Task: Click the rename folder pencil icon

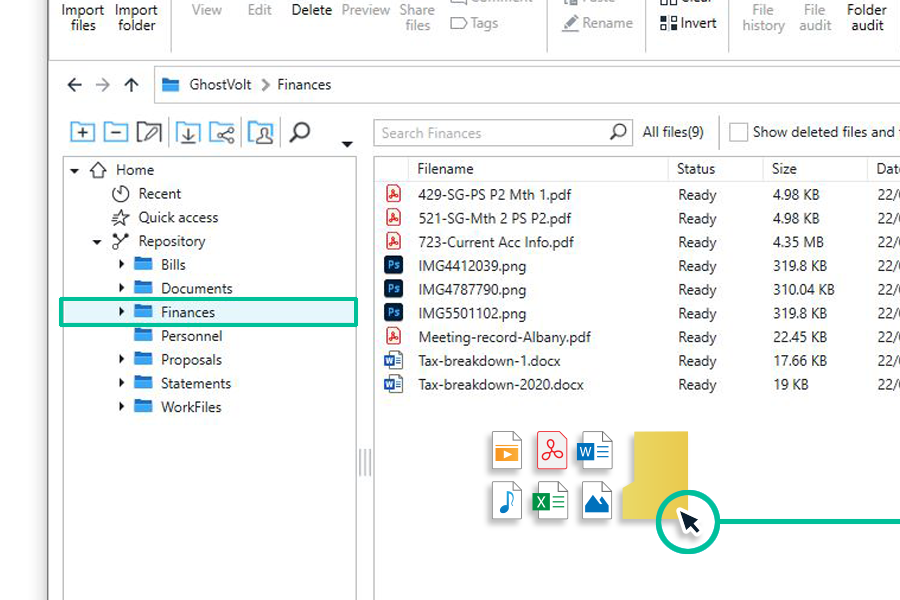Action: click(x=149, y=132)
